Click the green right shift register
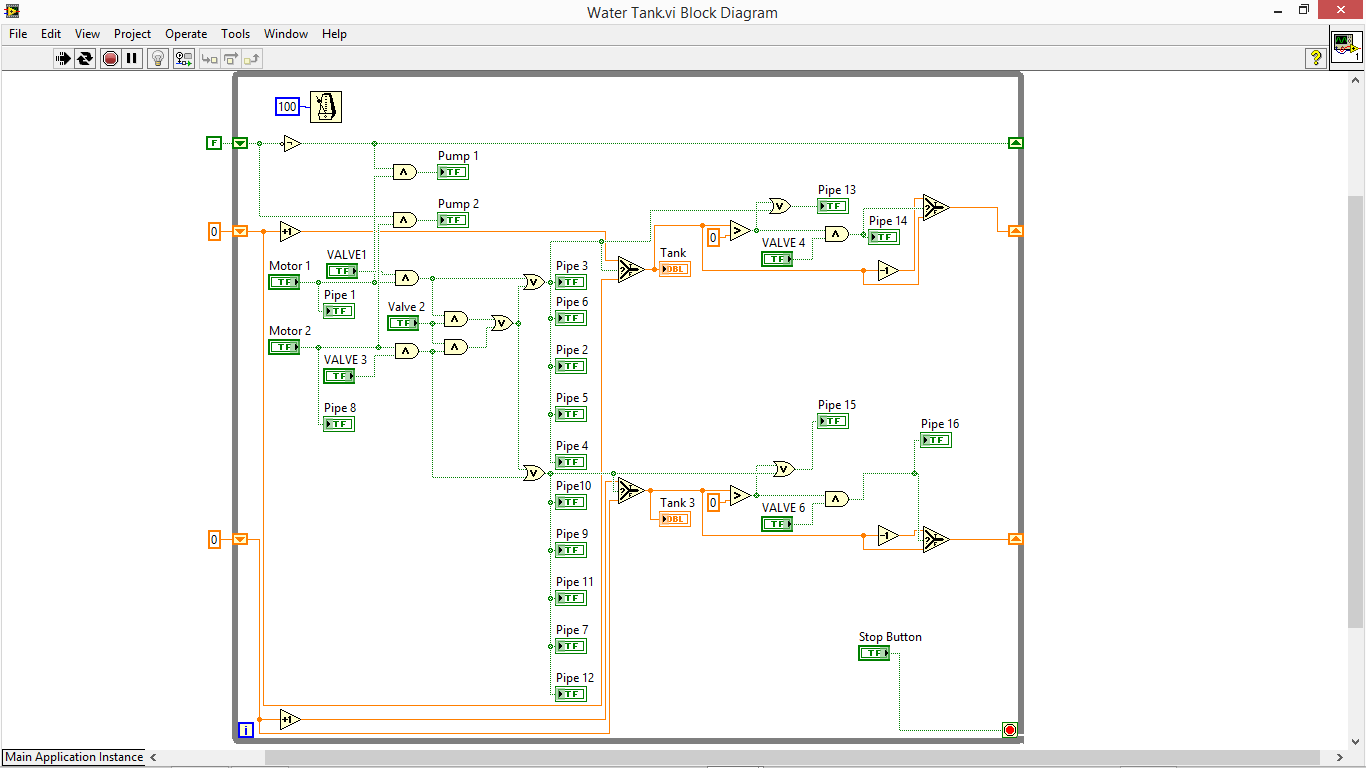 click(x=1016, y=143)
